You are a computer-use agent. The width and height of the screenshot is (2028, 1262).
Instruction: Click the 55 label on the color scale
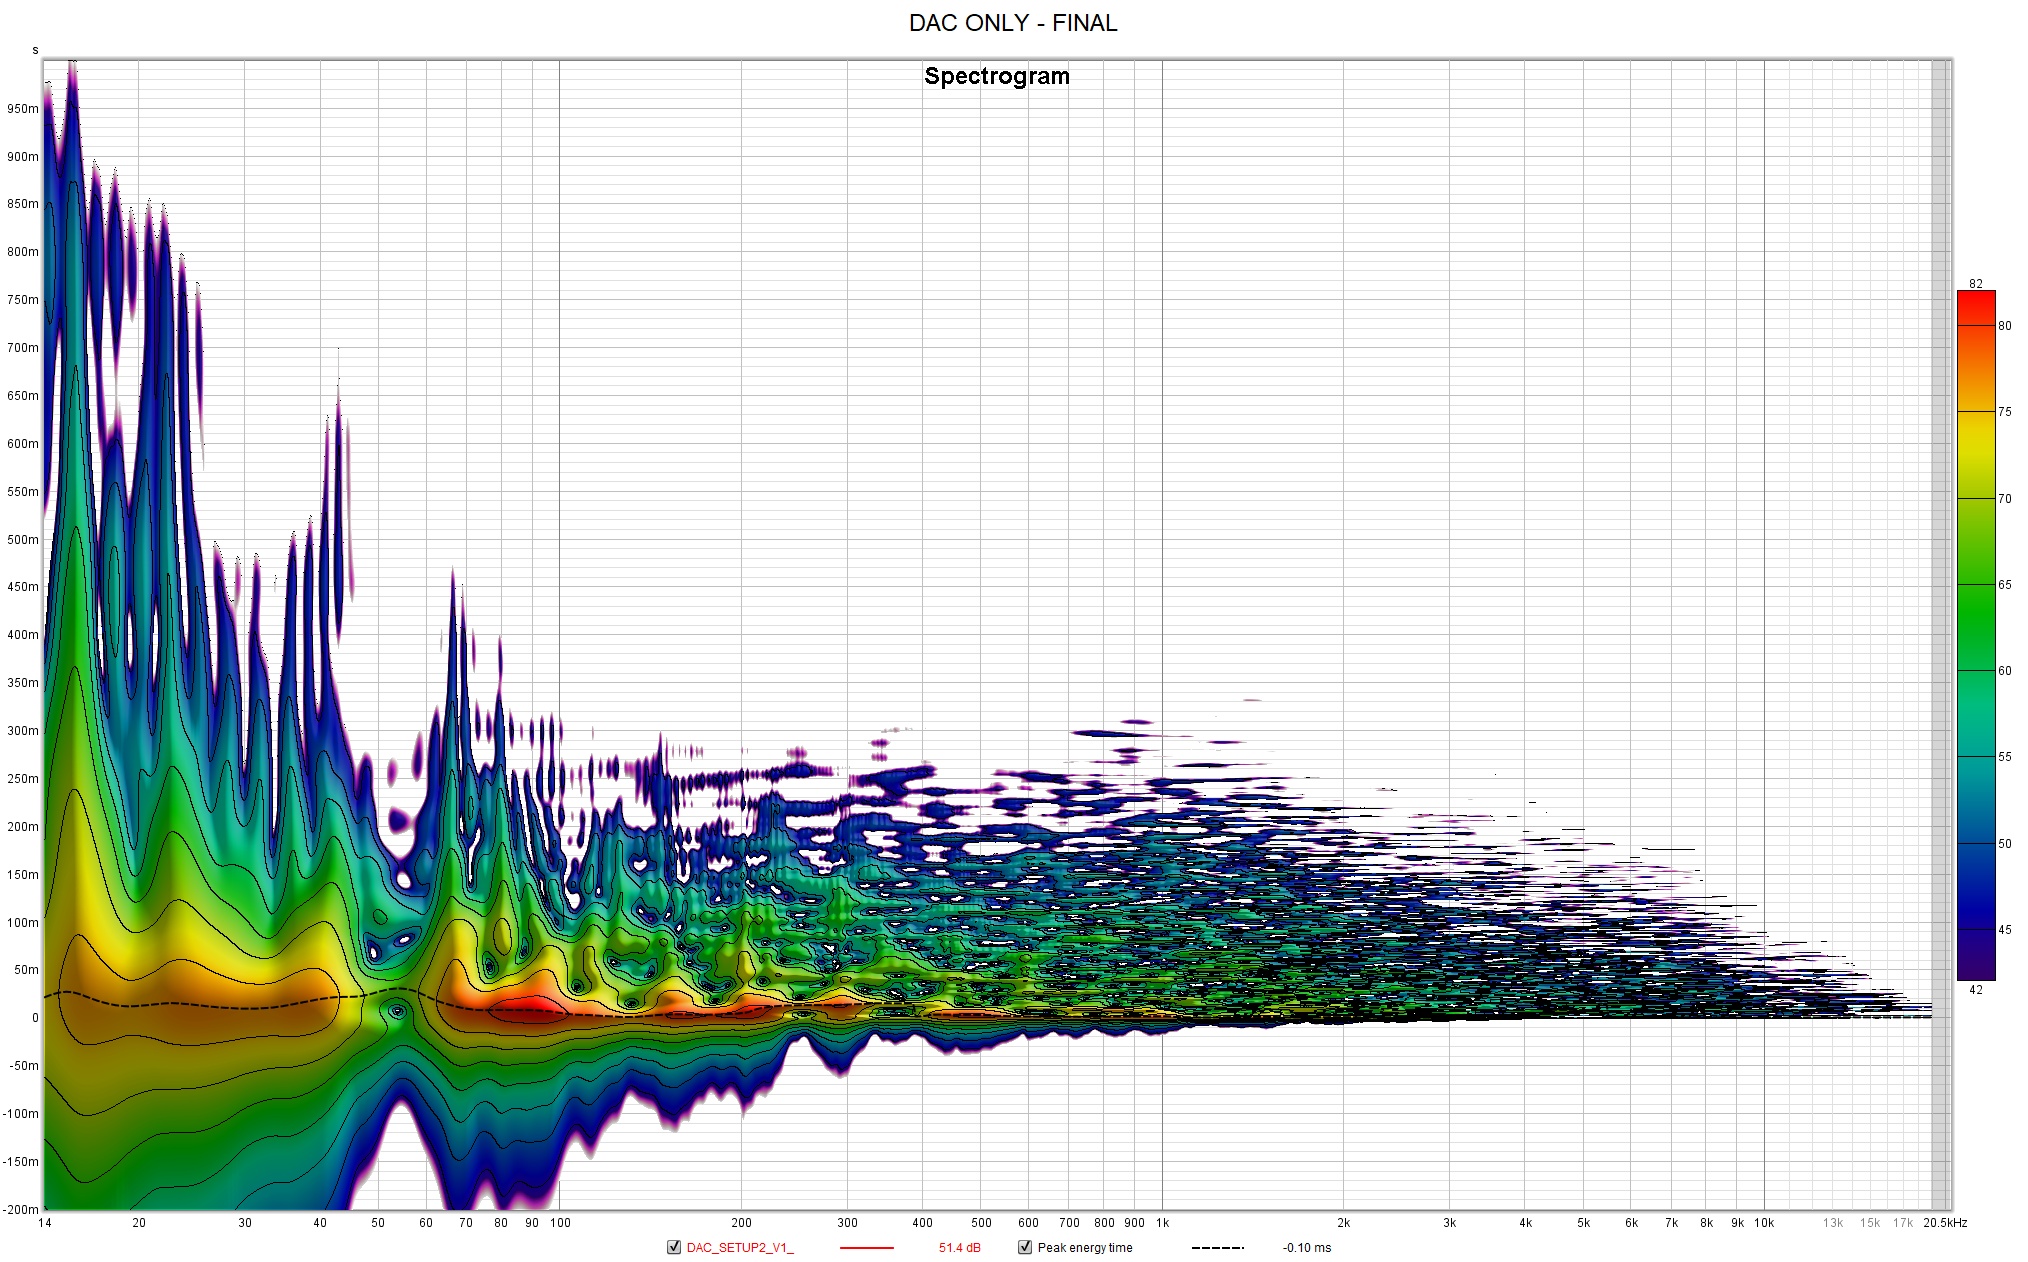[2004, 757]
